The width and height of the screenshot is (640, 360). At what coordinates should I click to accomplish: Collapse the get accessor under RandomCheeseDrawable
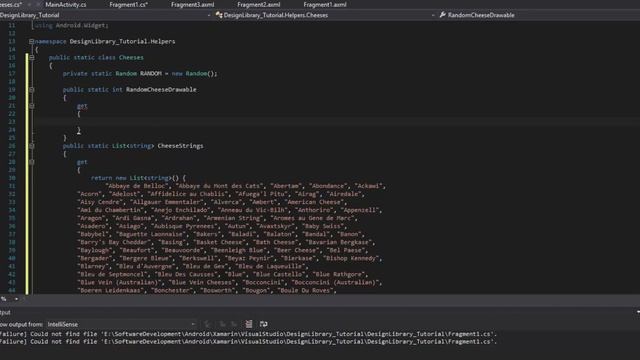[x=31, y=106]
